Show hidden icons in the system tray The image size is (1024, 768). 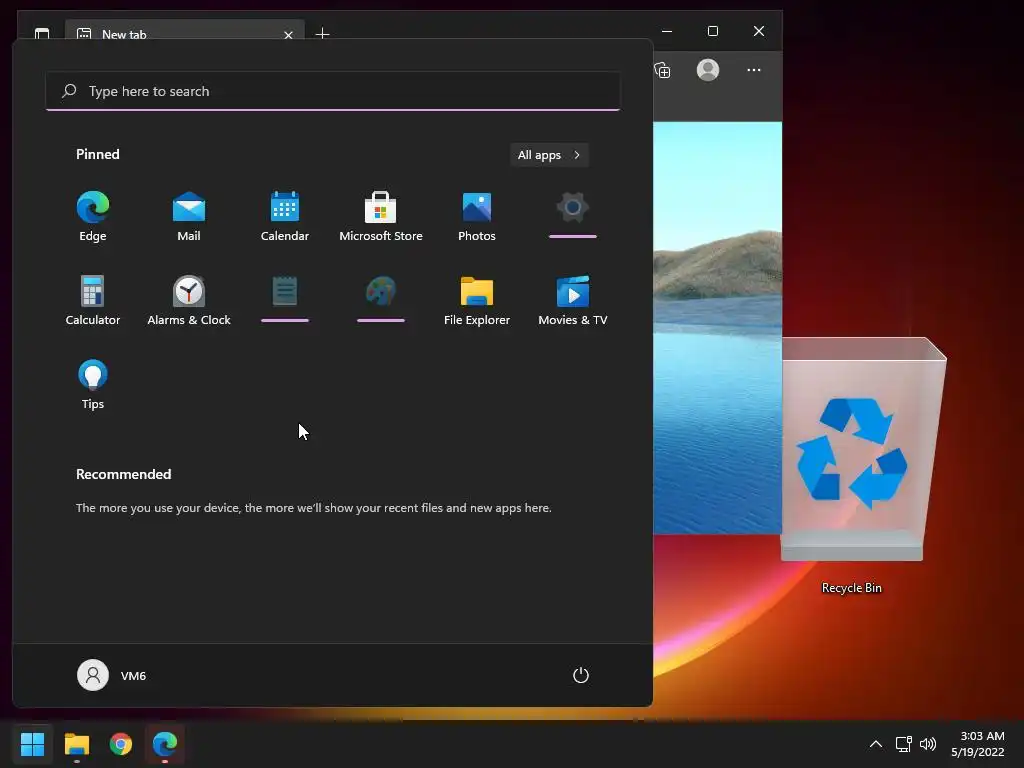coord(876,744)
